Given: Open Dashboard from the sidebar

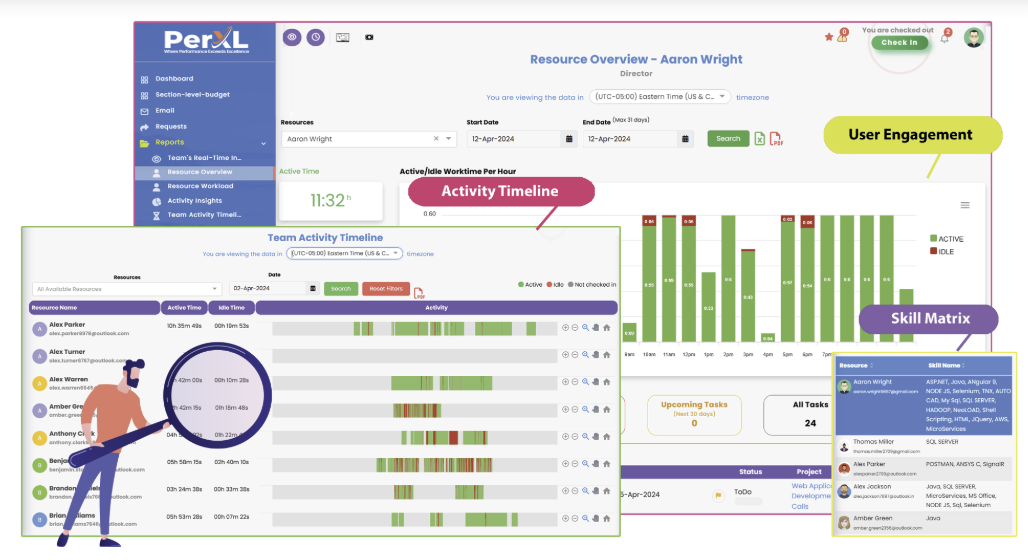Looking at the screenshot, I should pos(174,79).
